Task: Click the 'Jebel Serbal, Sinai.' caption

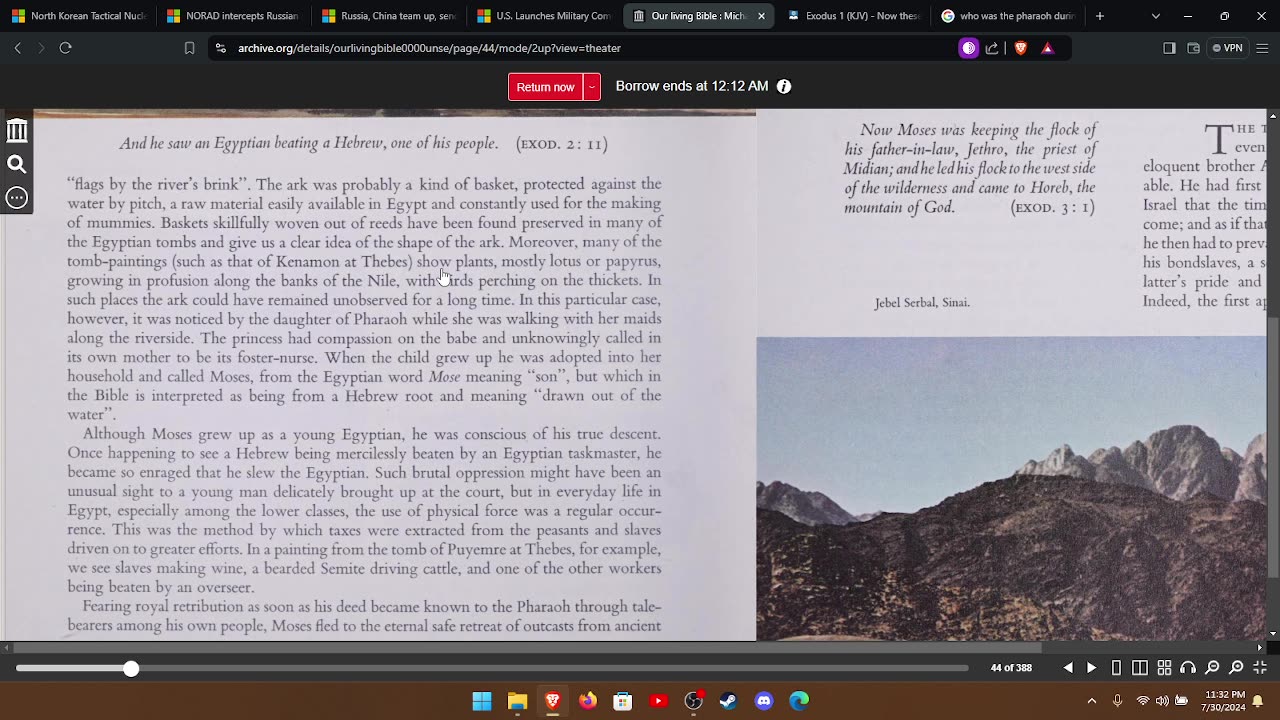Action: 922,303
